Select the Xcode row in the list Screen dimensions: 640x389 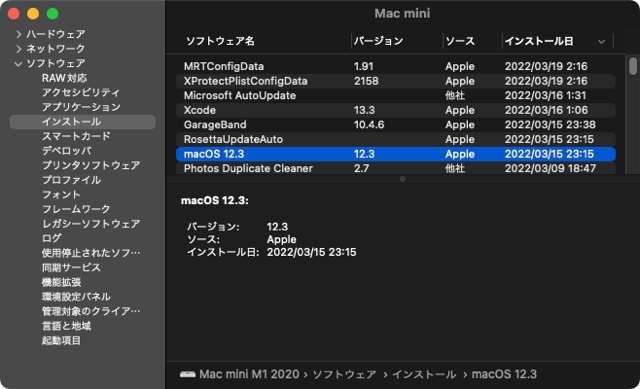point(396,110)
